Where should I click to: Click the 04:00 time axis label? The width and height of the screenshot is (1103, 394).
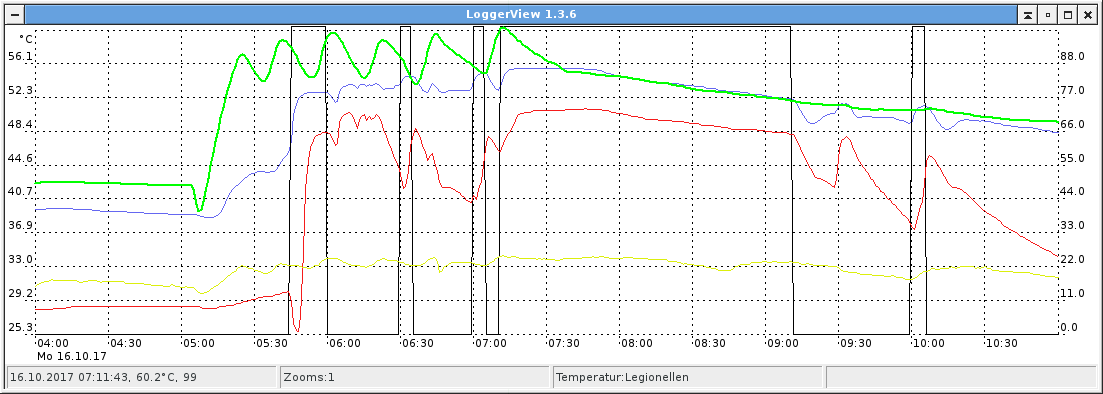(x=53, y=343)
